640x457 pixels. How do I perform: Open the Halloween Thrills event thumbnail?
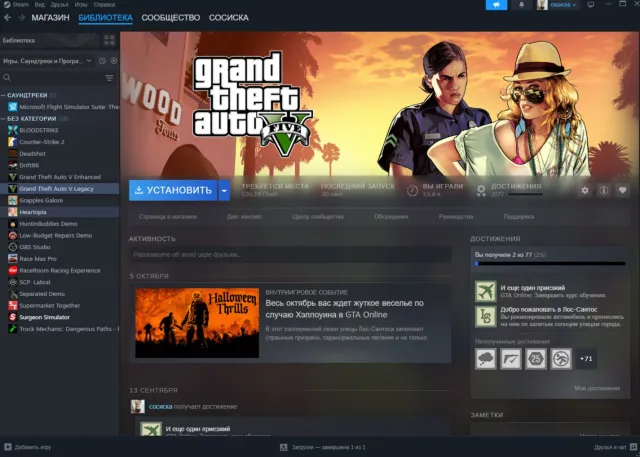click(197, 323)
